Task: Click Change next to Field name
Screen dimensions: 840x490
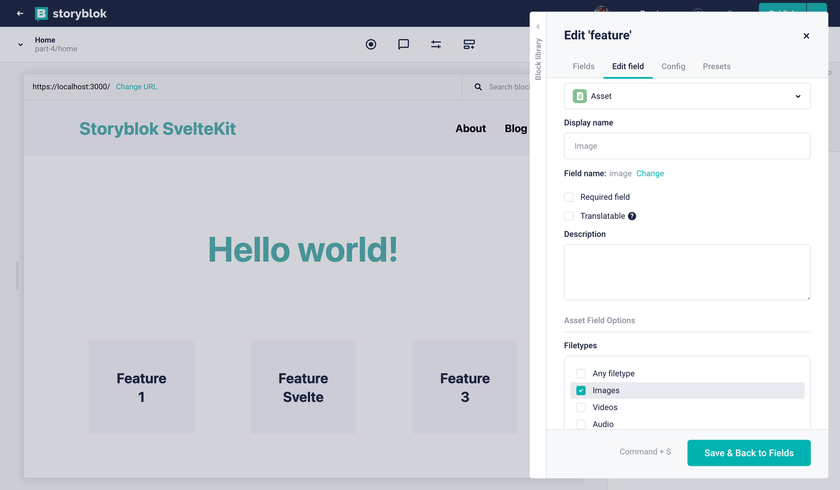Action: 650,174
